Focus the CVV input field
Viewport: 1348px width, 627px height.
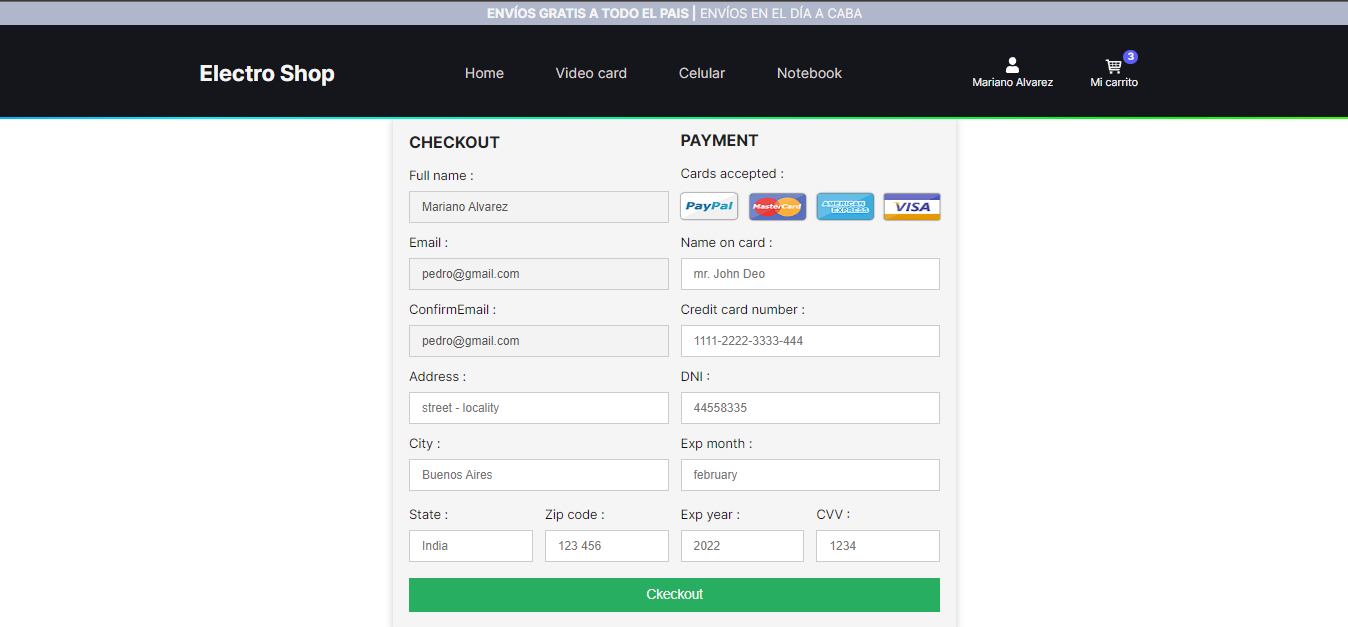tap(877, 545)
